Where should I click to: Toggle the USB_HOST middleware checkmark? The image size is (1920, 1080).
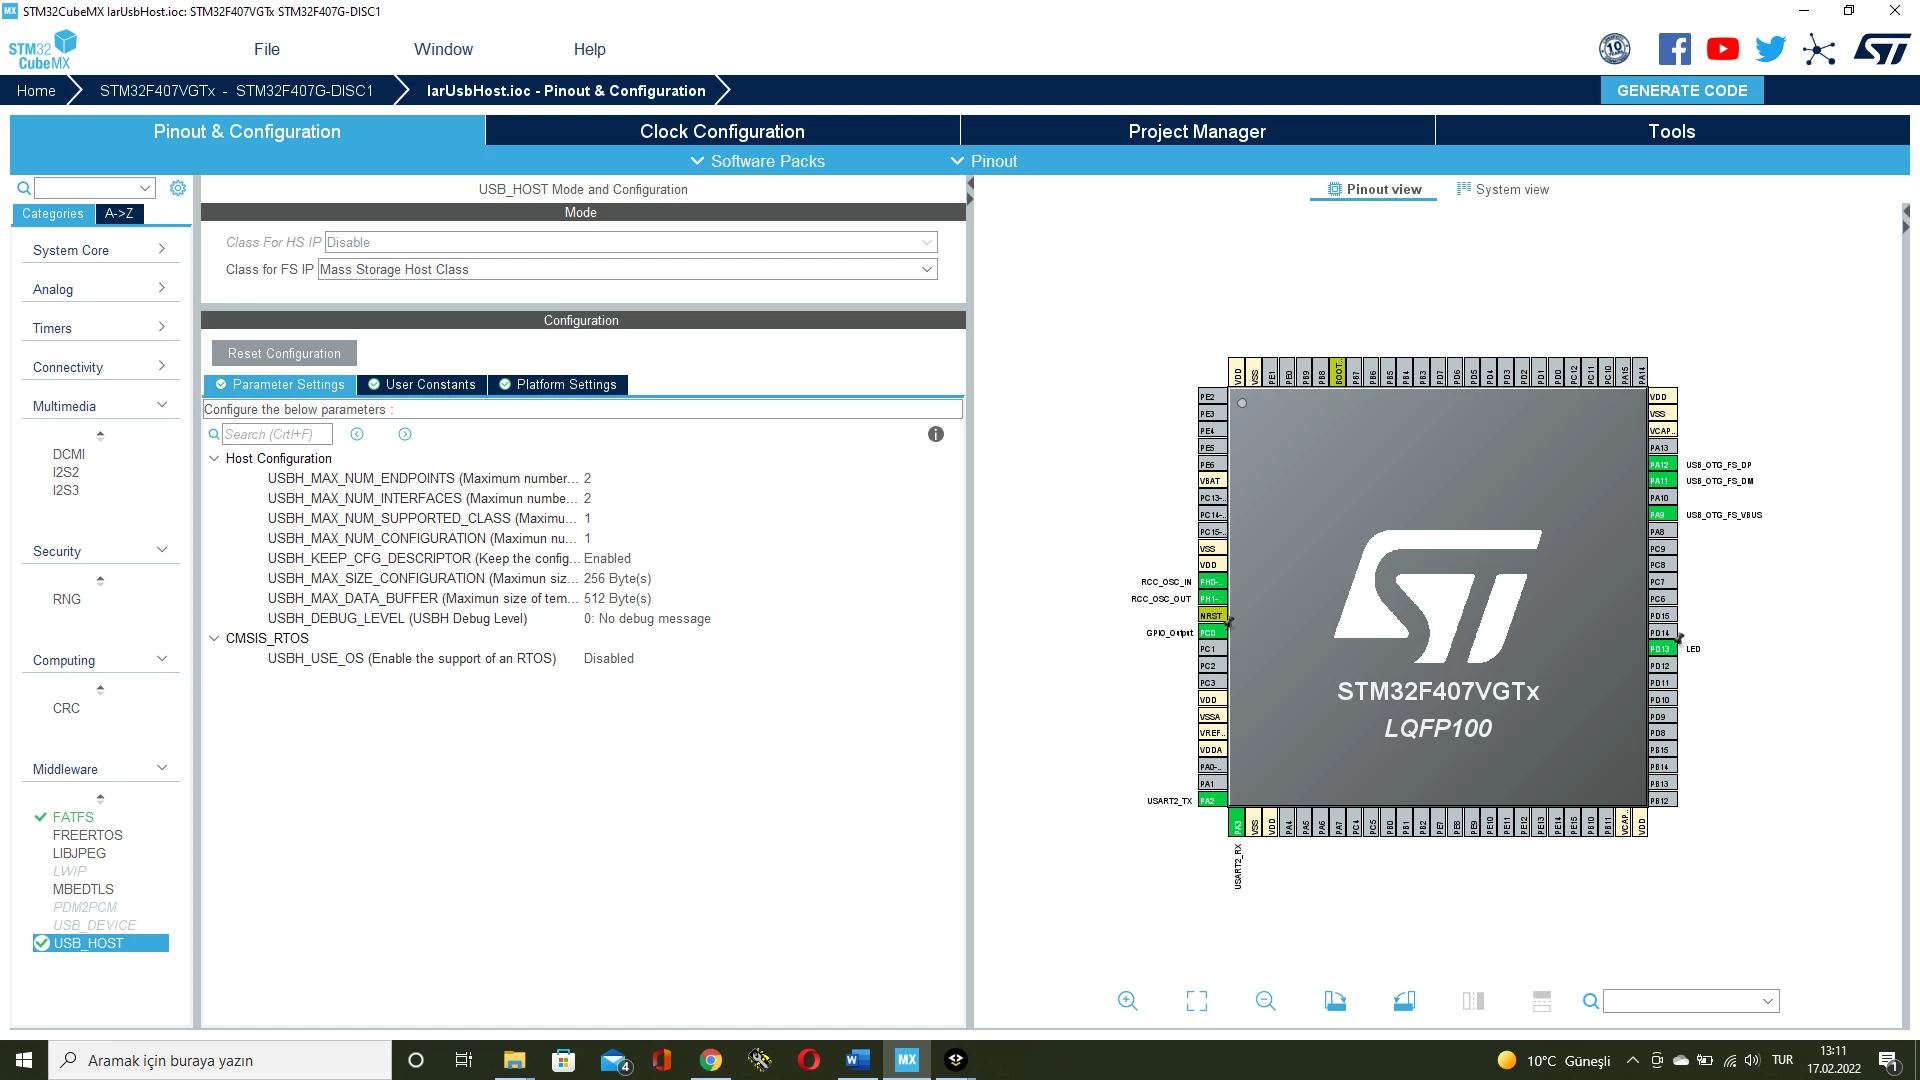pyautogui.click(x=42, y=943)
